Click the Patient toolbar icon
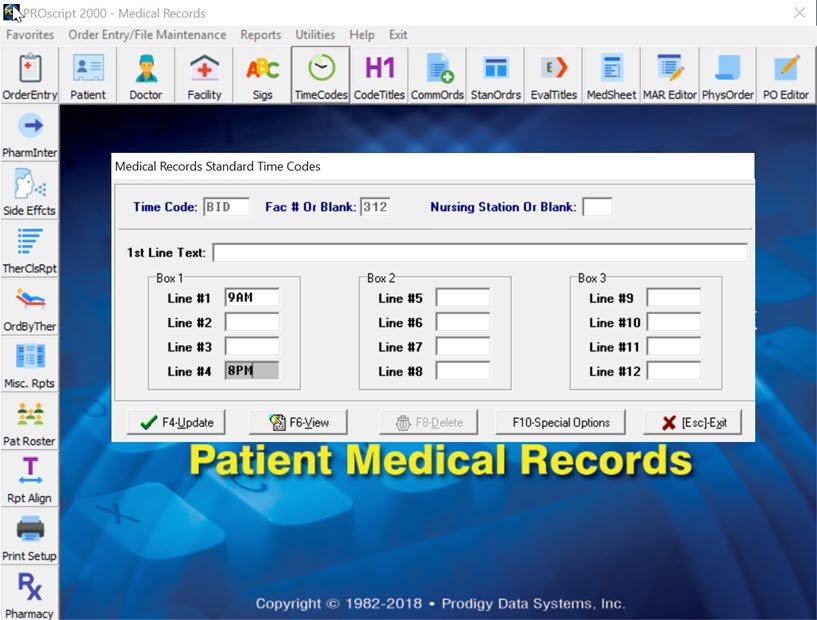The width and height of the screenshot is (817, 620). pyautogui.click(x=88, y=76)
